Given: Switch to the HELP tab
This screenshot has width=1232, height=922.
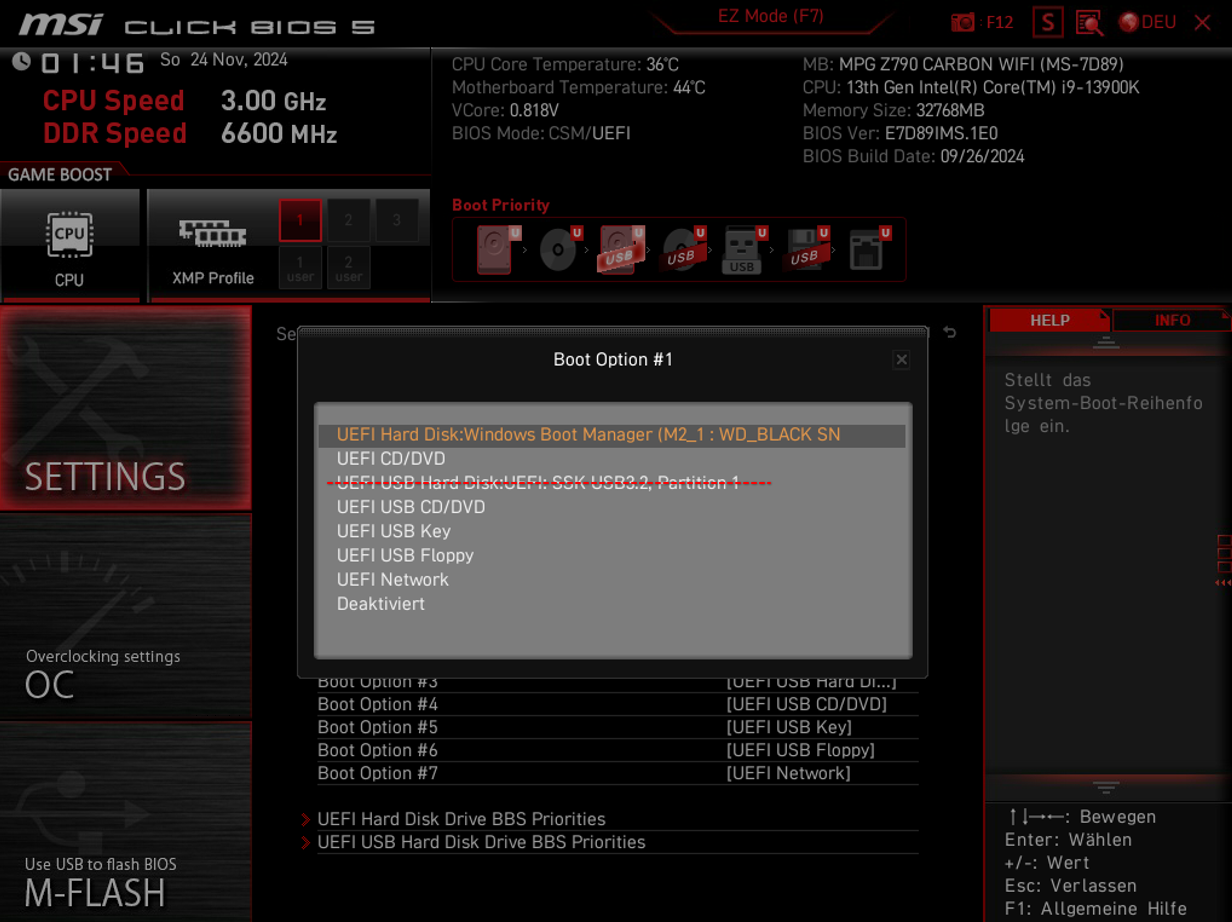Looking at the screenshot, I should (1049, 320).
